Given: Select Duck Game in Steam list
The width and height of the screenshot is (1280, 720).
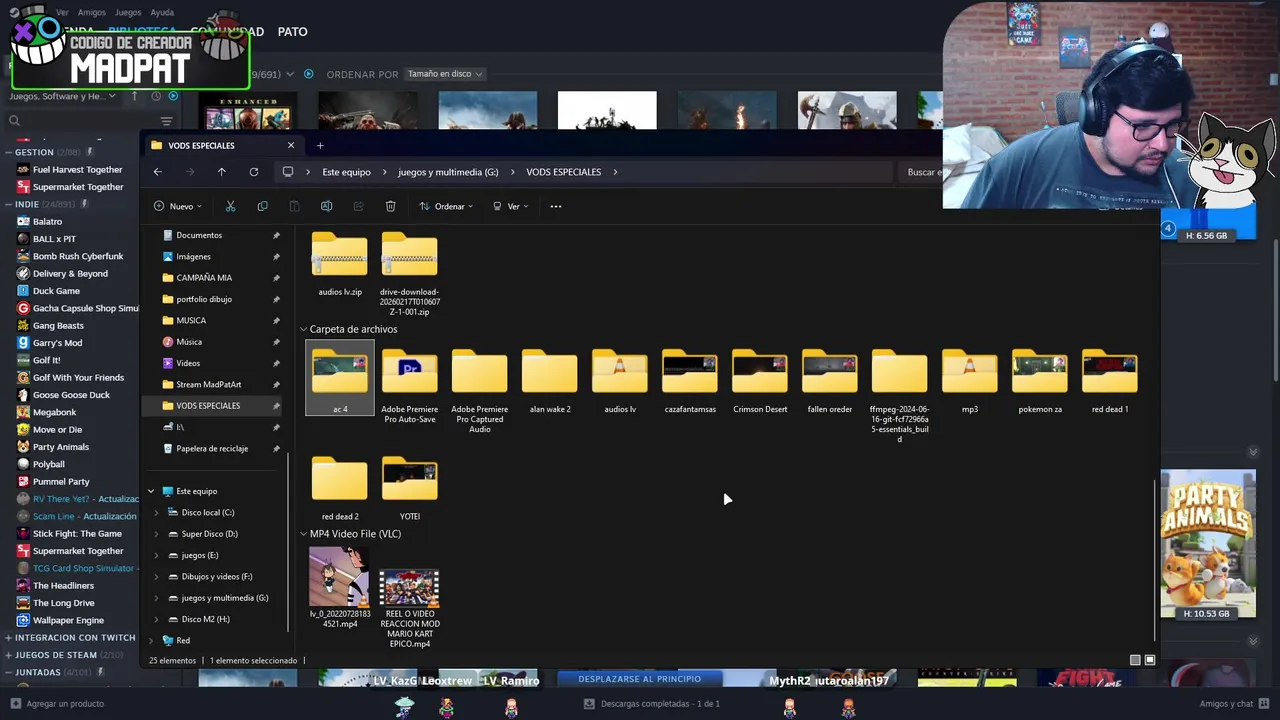Looking at the screenshot, I should coord(56,291).
